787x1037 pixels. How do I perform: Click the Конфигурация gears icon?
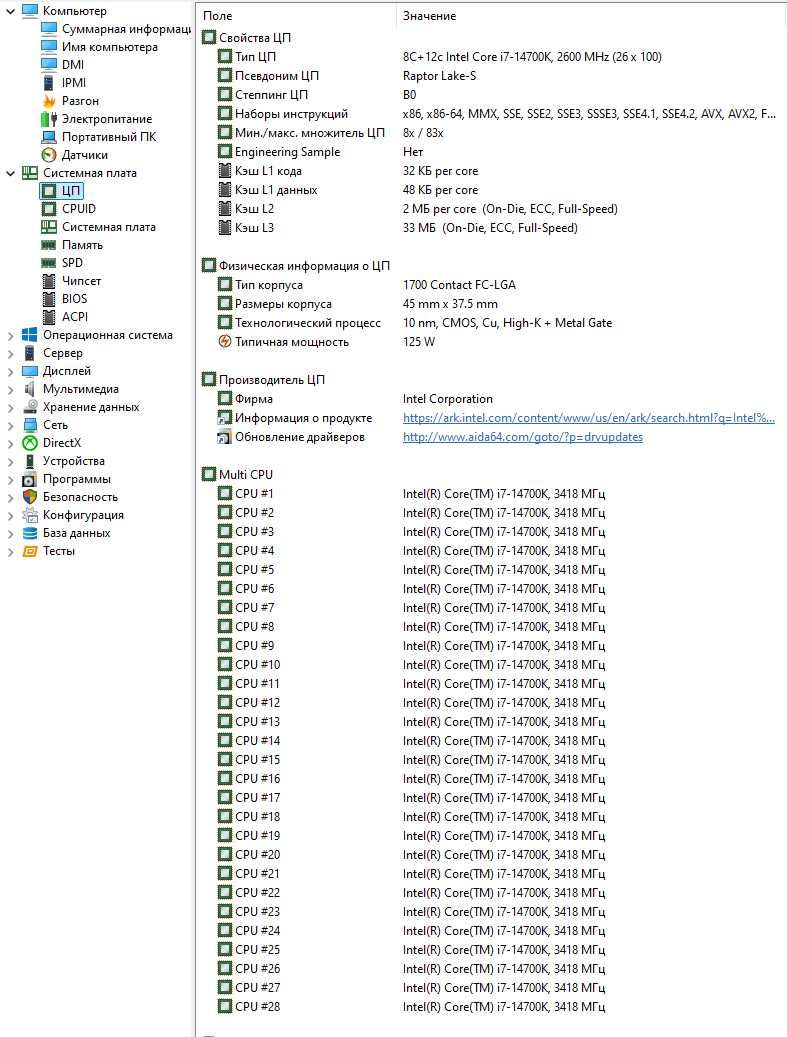pyautogui.click(x=30, y=515)
